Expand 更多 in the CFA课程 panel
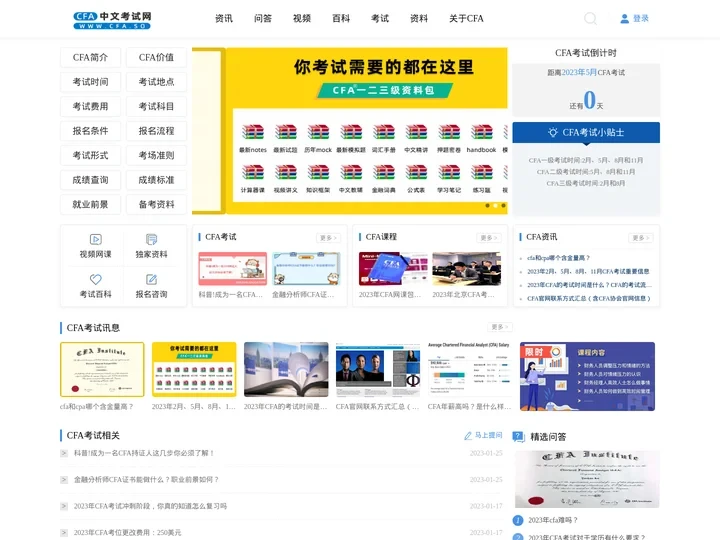This screenshot has width=720, height=540. 489,238
